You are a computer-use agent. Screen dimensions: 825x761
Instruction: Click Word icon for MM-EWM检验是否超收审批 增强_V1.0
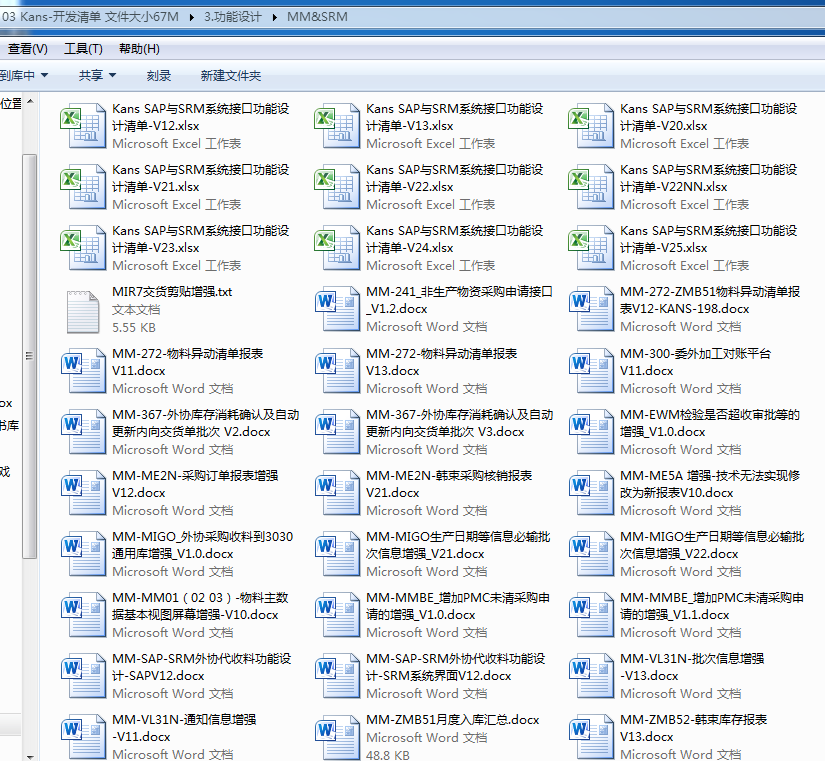pyautogui.click(x=591, y=432)
